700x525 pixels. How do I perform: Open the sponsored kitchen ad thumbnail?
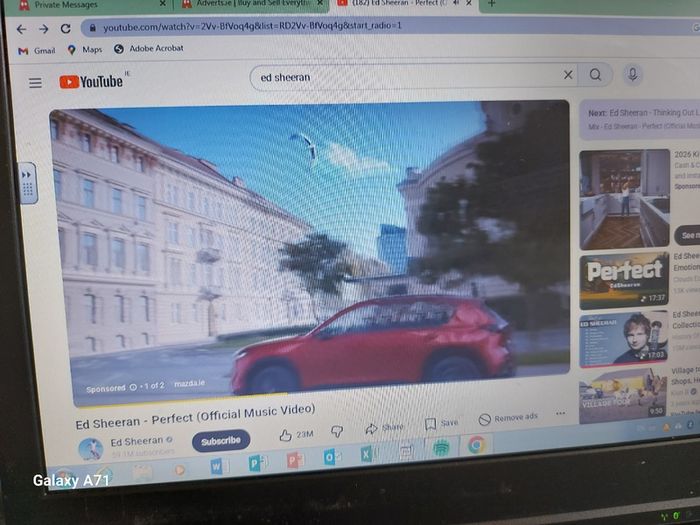pyautogui.click(x=625, y=199)
